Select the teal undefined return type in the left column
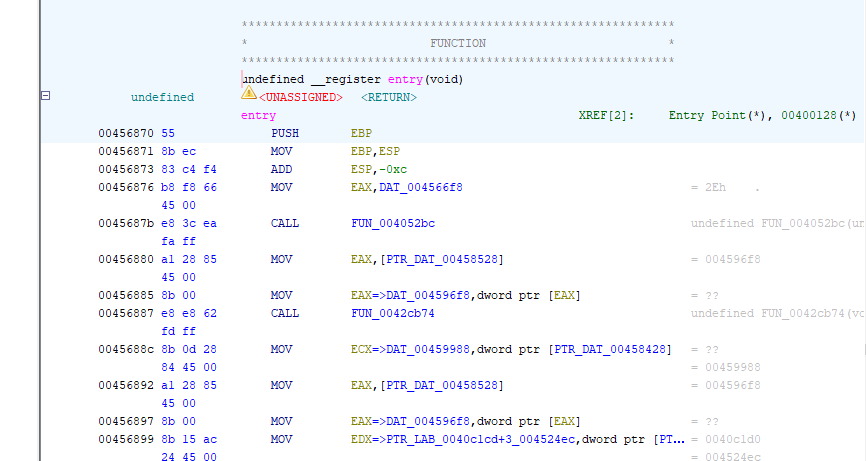Viewport: 866px width, 461px height. tap(162, 98)
